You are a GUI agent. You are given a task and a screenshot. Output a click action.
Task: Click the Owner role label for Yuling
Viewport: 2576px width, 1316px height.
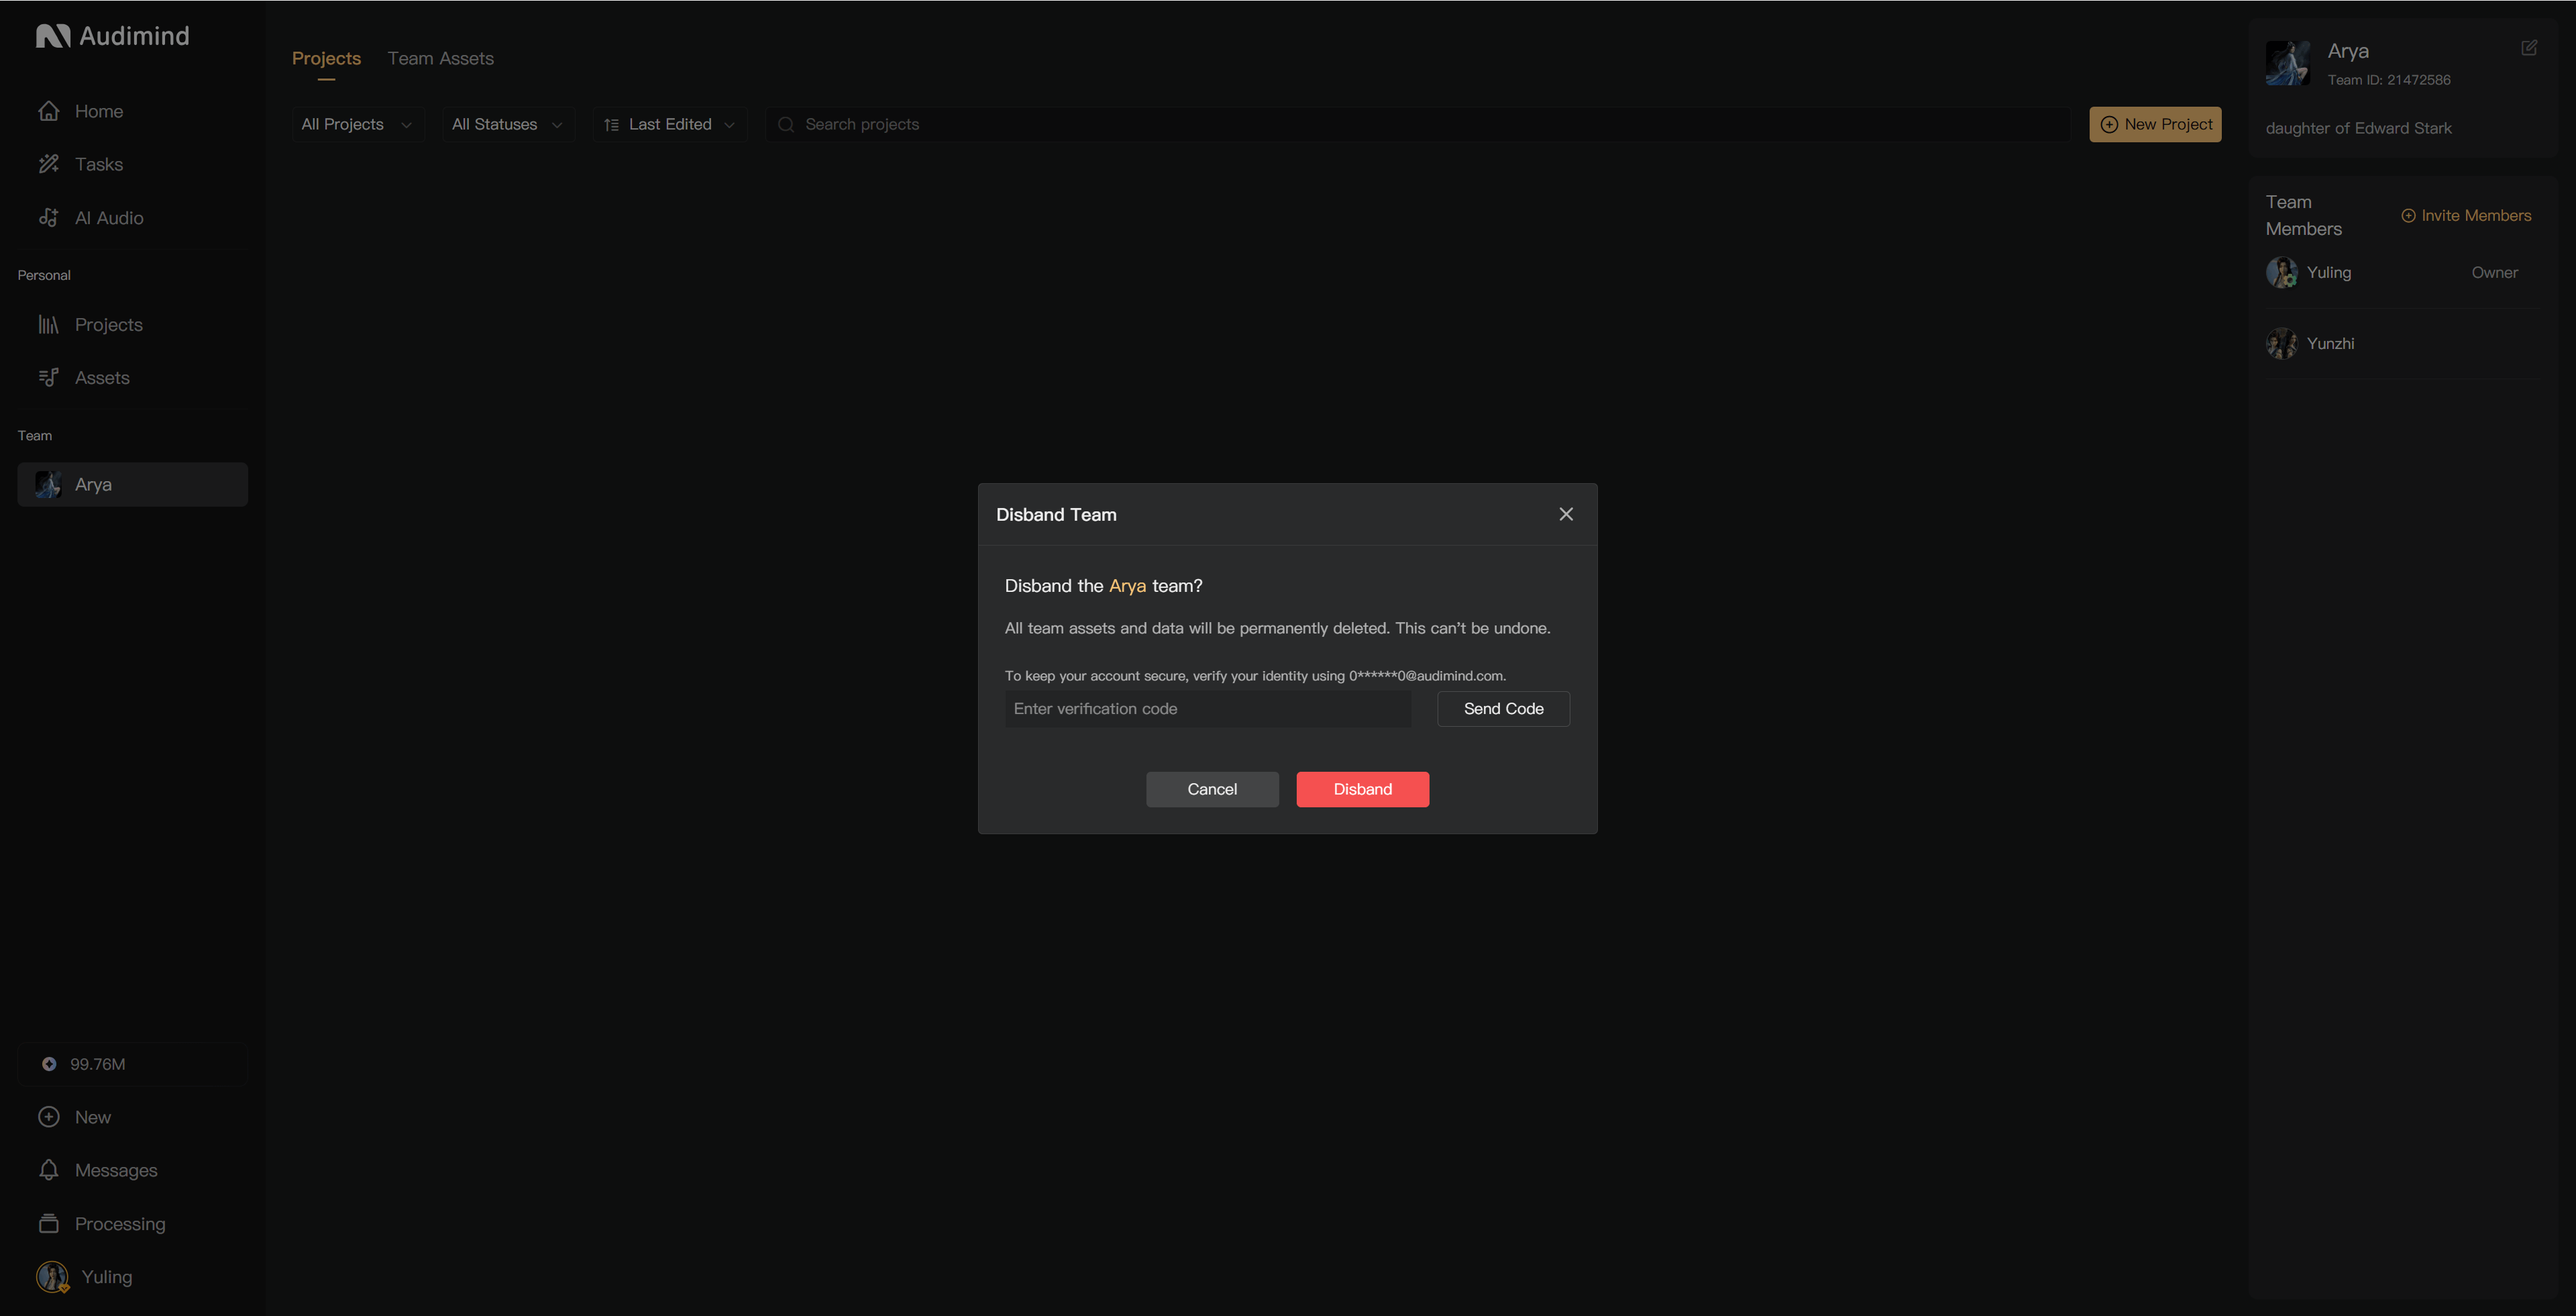[x=2494, y=272]
